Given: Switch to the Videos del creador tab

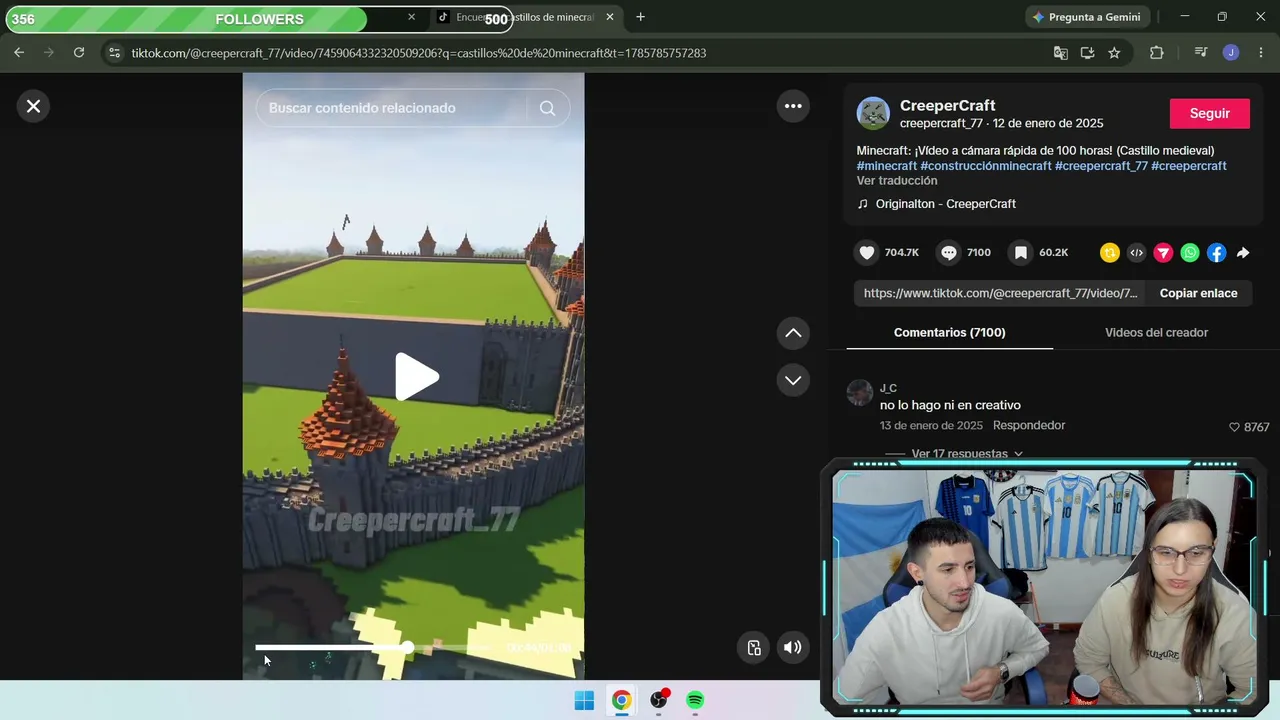Looking at the screenshot, I should (x=1156, y=332).
